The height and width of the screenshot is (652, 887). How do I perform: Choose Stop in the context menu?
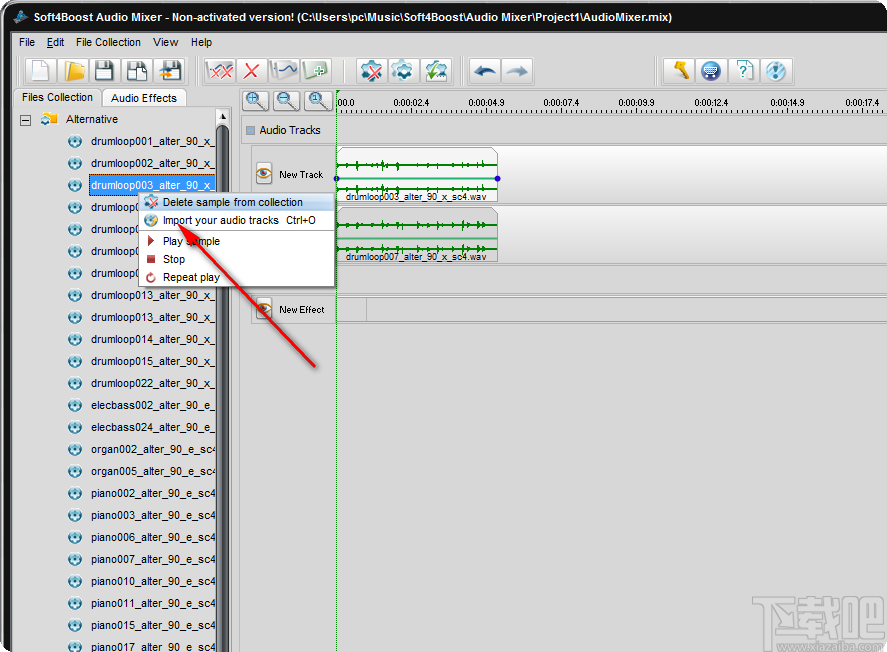coord(236,259)
